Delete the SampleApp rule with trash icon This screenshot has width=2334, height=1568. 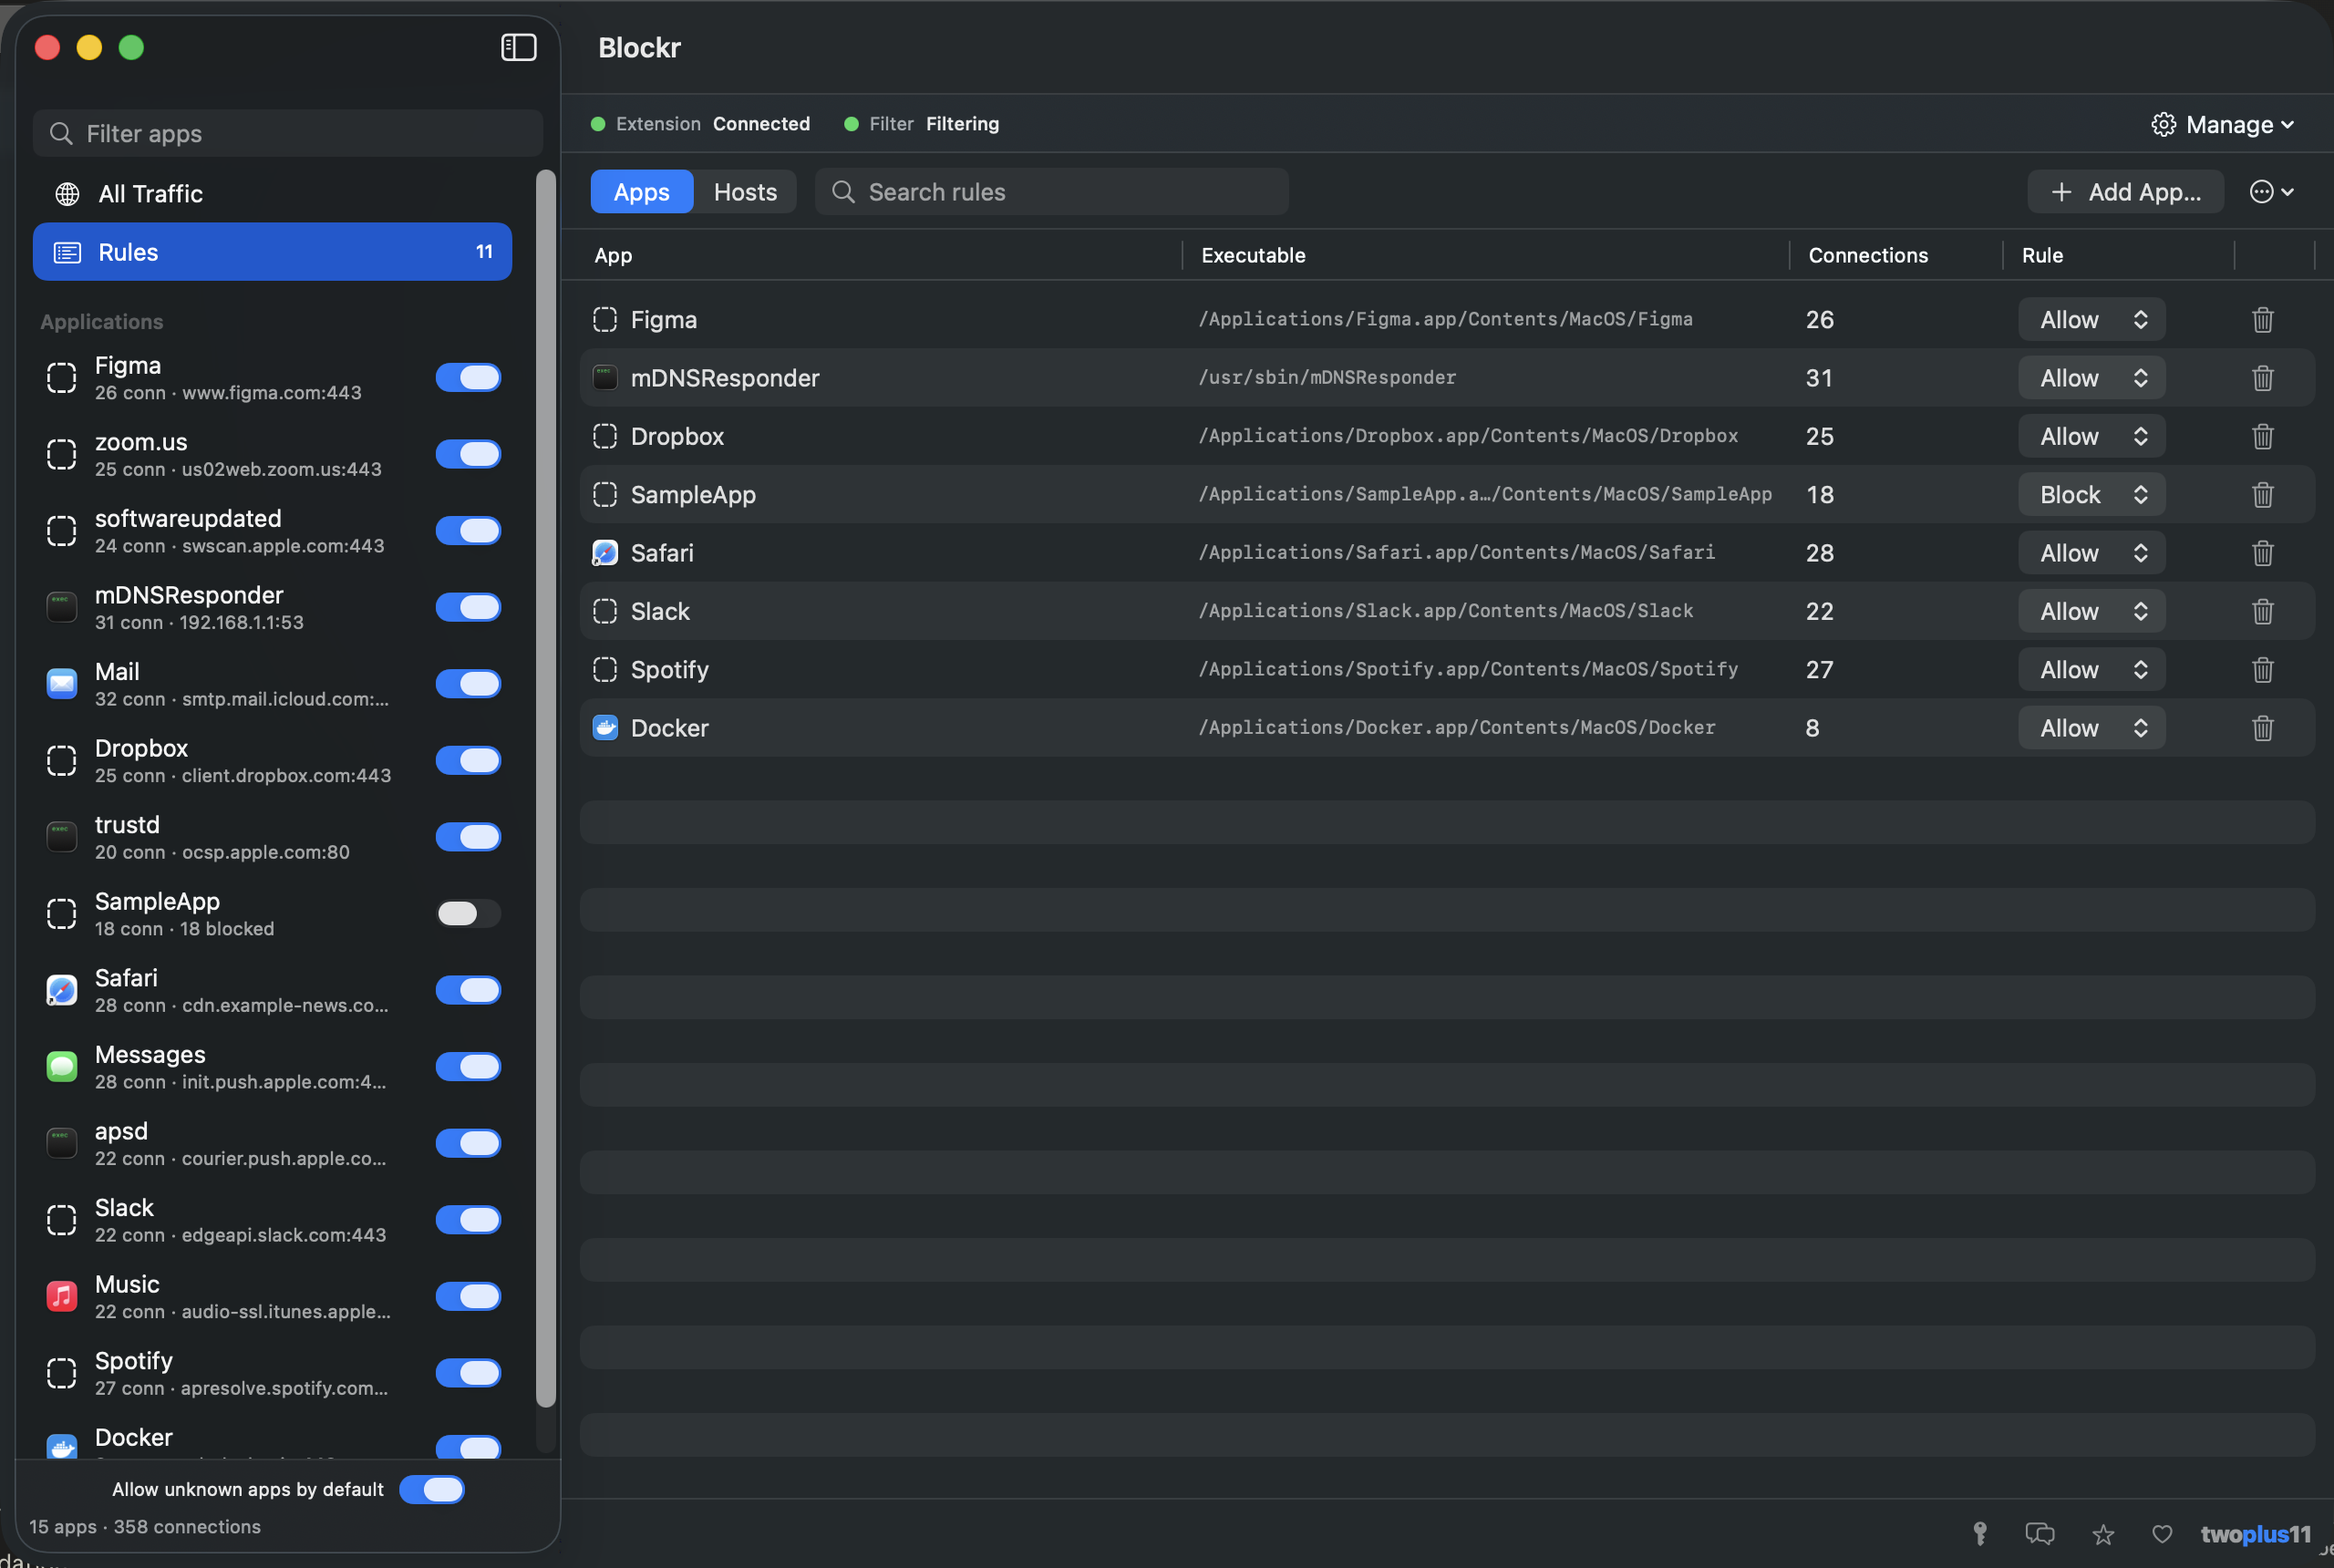point(2263,495)
